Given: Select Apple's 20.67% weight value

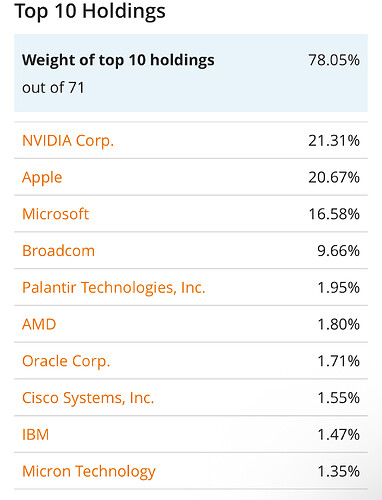Looking at the screenshot, I should [x=334, y=177].
